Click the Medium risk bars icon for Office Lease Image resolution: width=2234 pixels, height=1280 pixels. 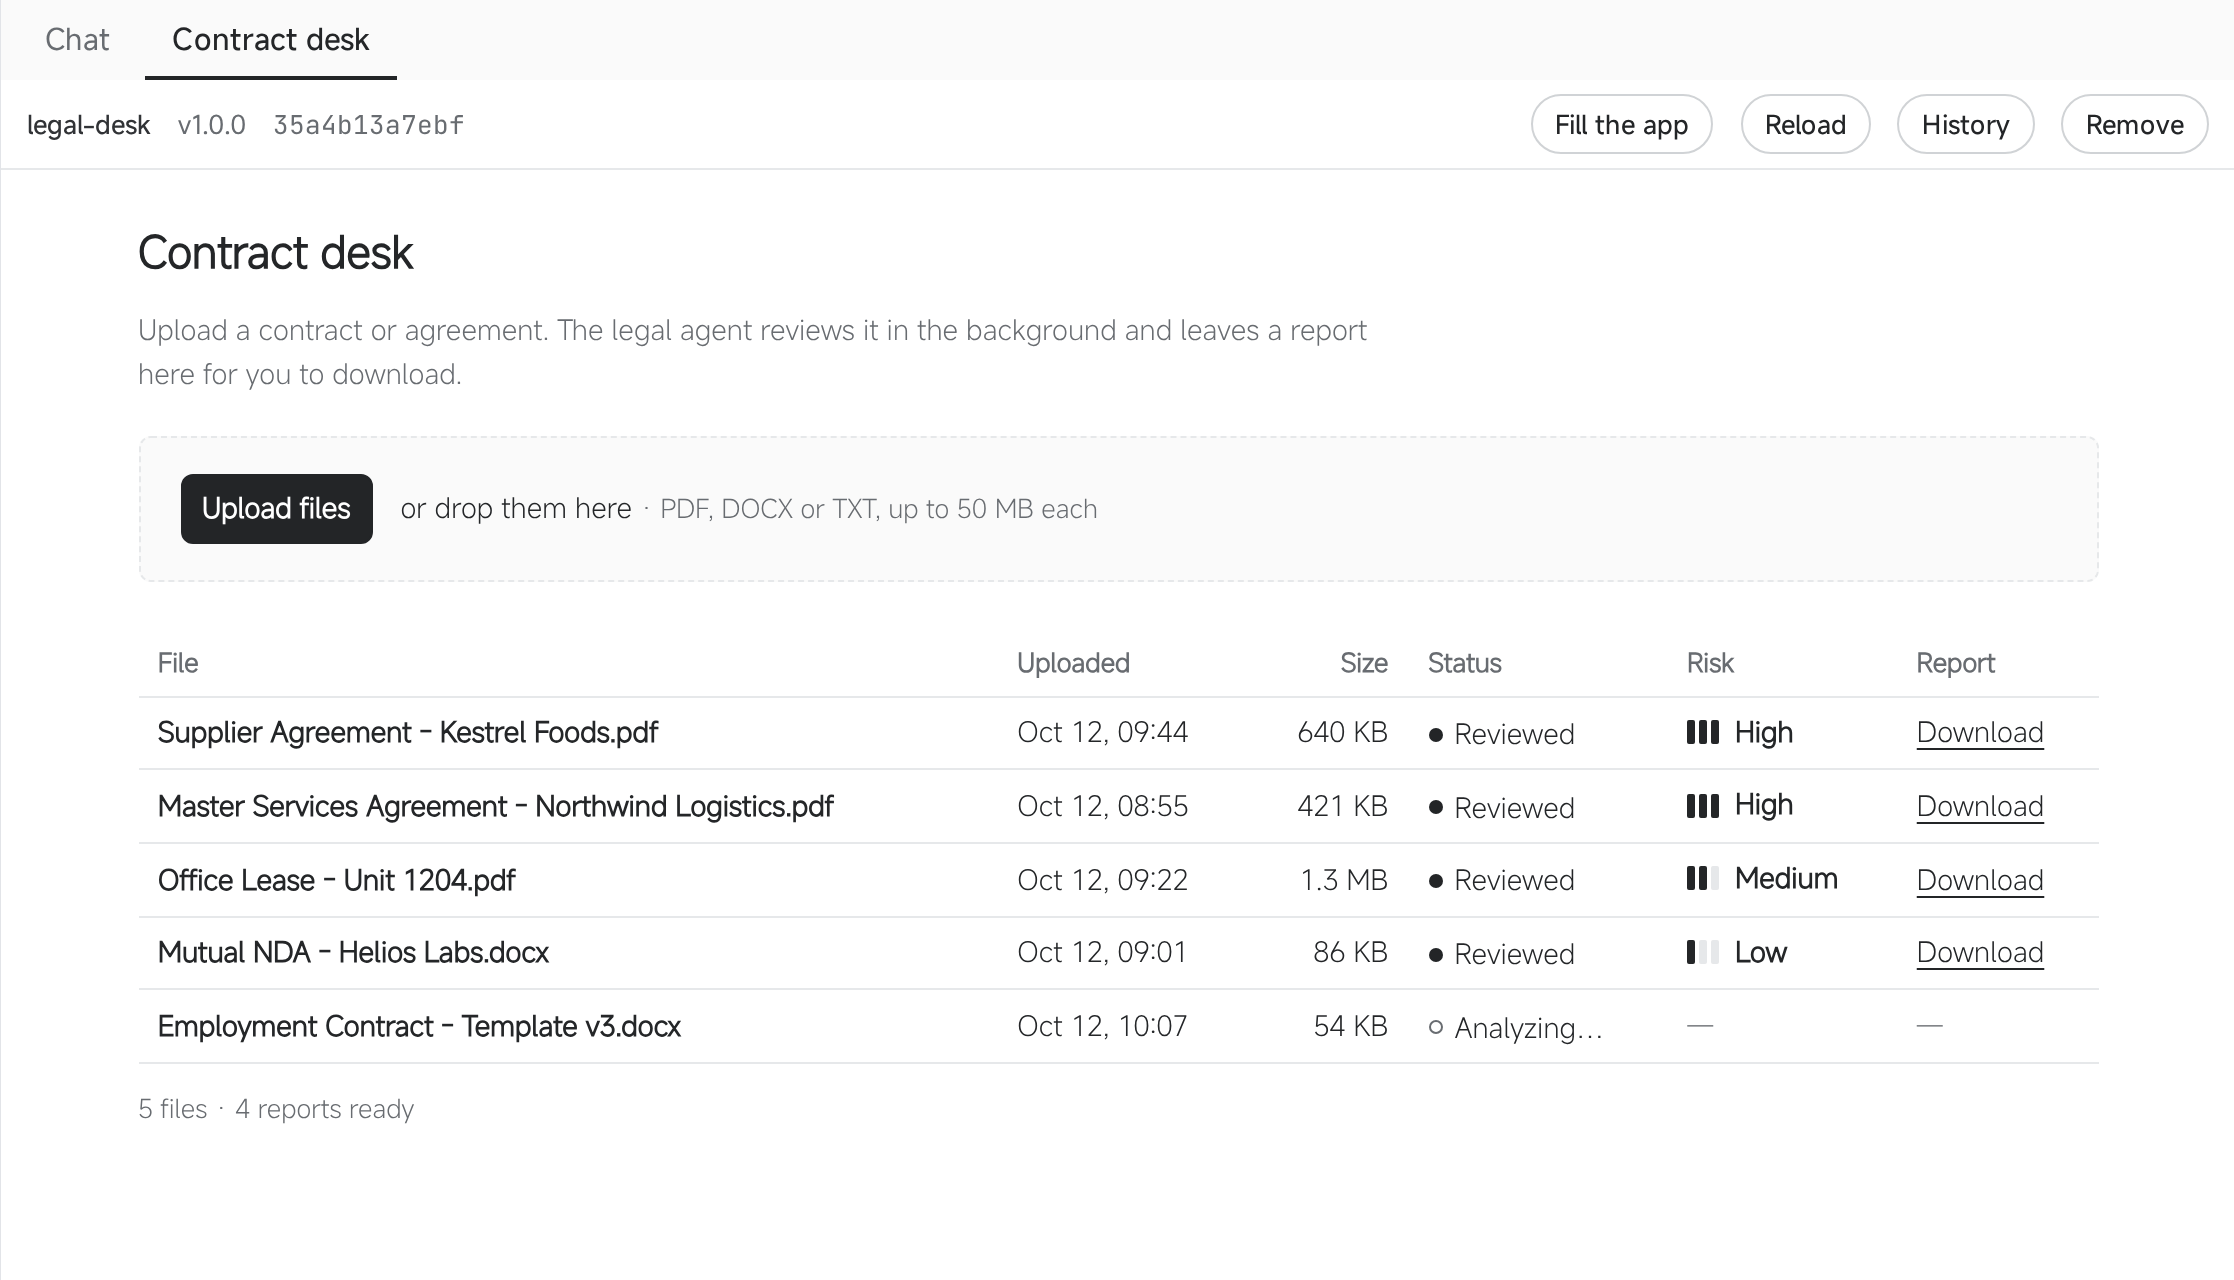[1702, 879]
